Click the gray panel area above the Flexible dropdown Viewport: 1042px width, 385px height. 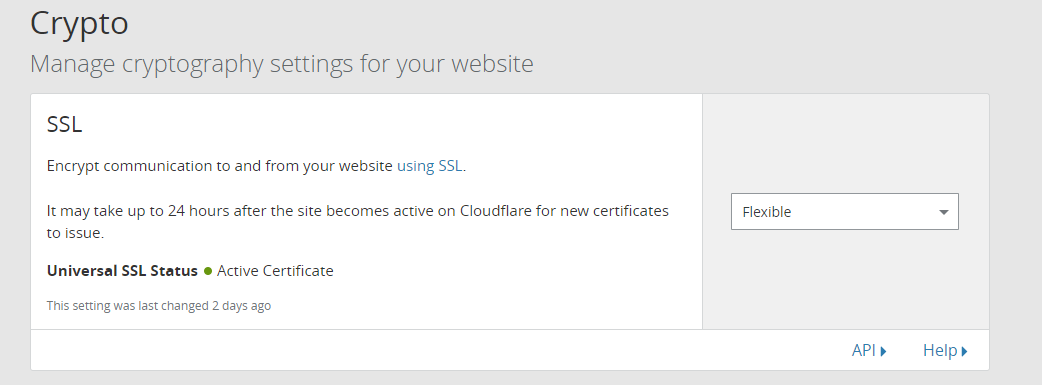(x=845, y=143)
